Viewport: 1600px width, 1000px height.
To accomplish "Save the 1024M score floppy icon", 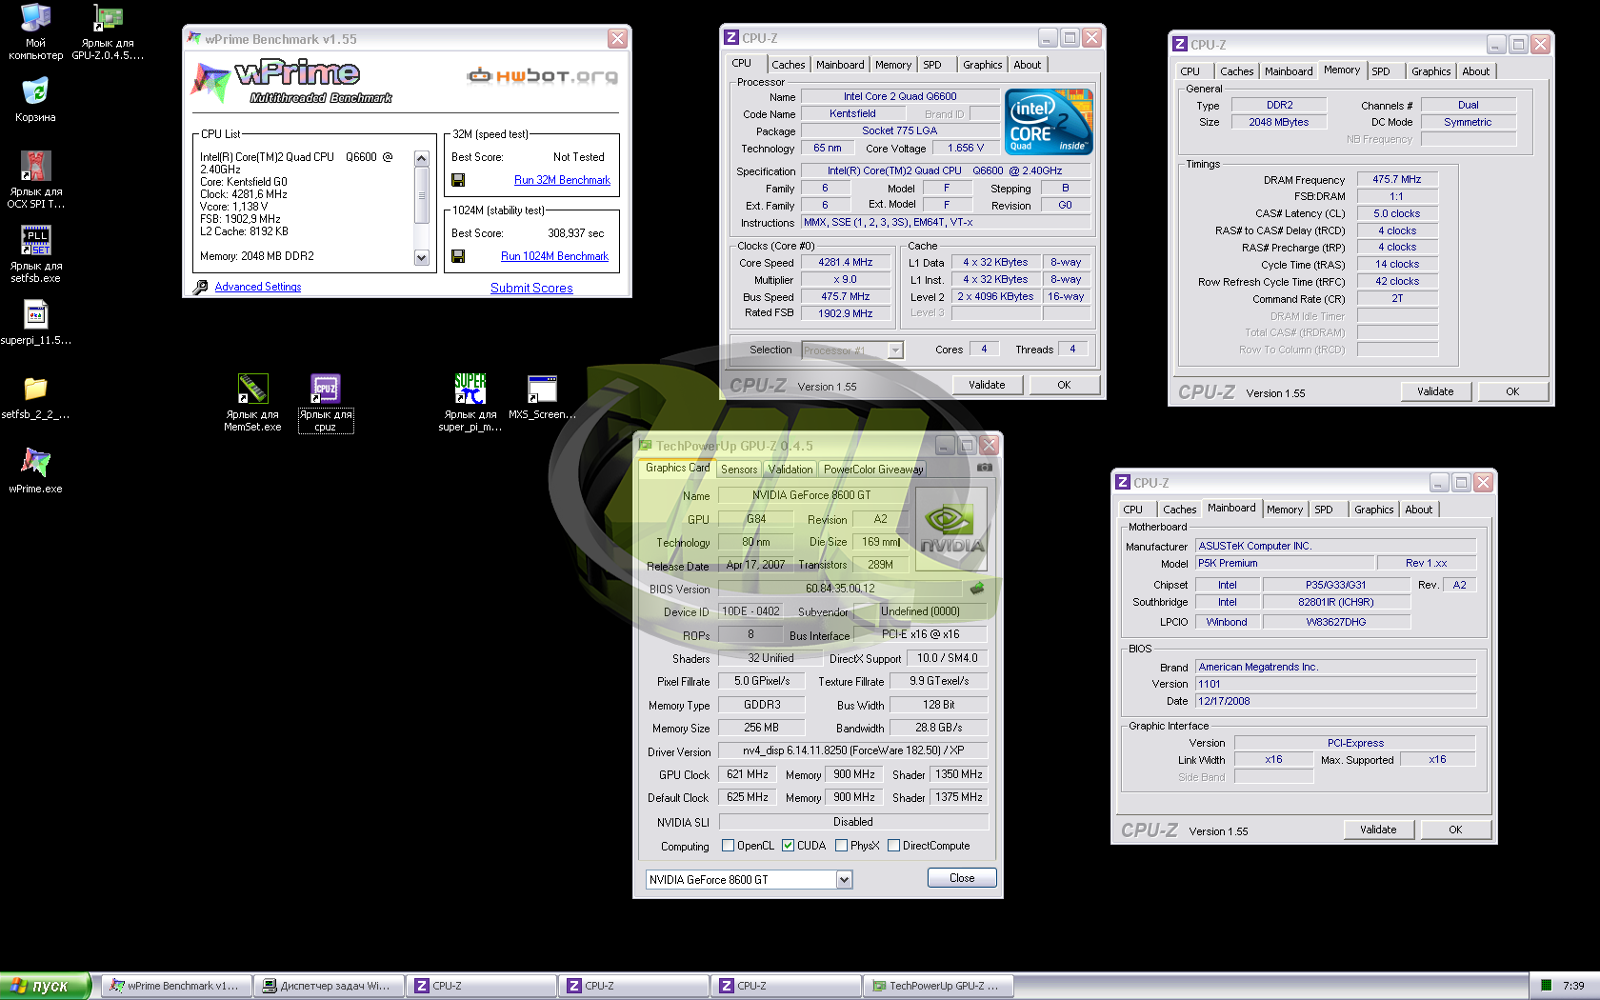I will click(x=458, y=256).
